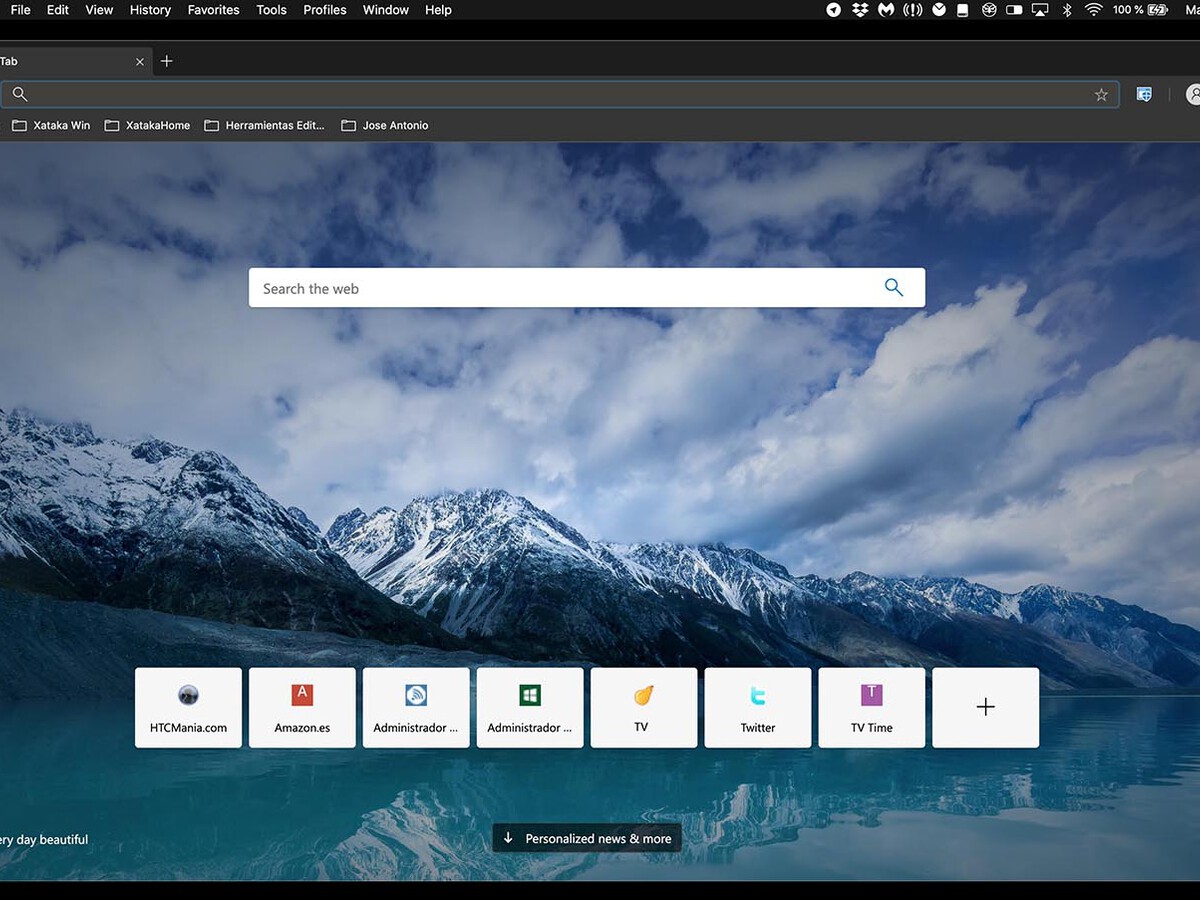
Task: Click Personalized news & more button
Action: click(x=587, y=838)
